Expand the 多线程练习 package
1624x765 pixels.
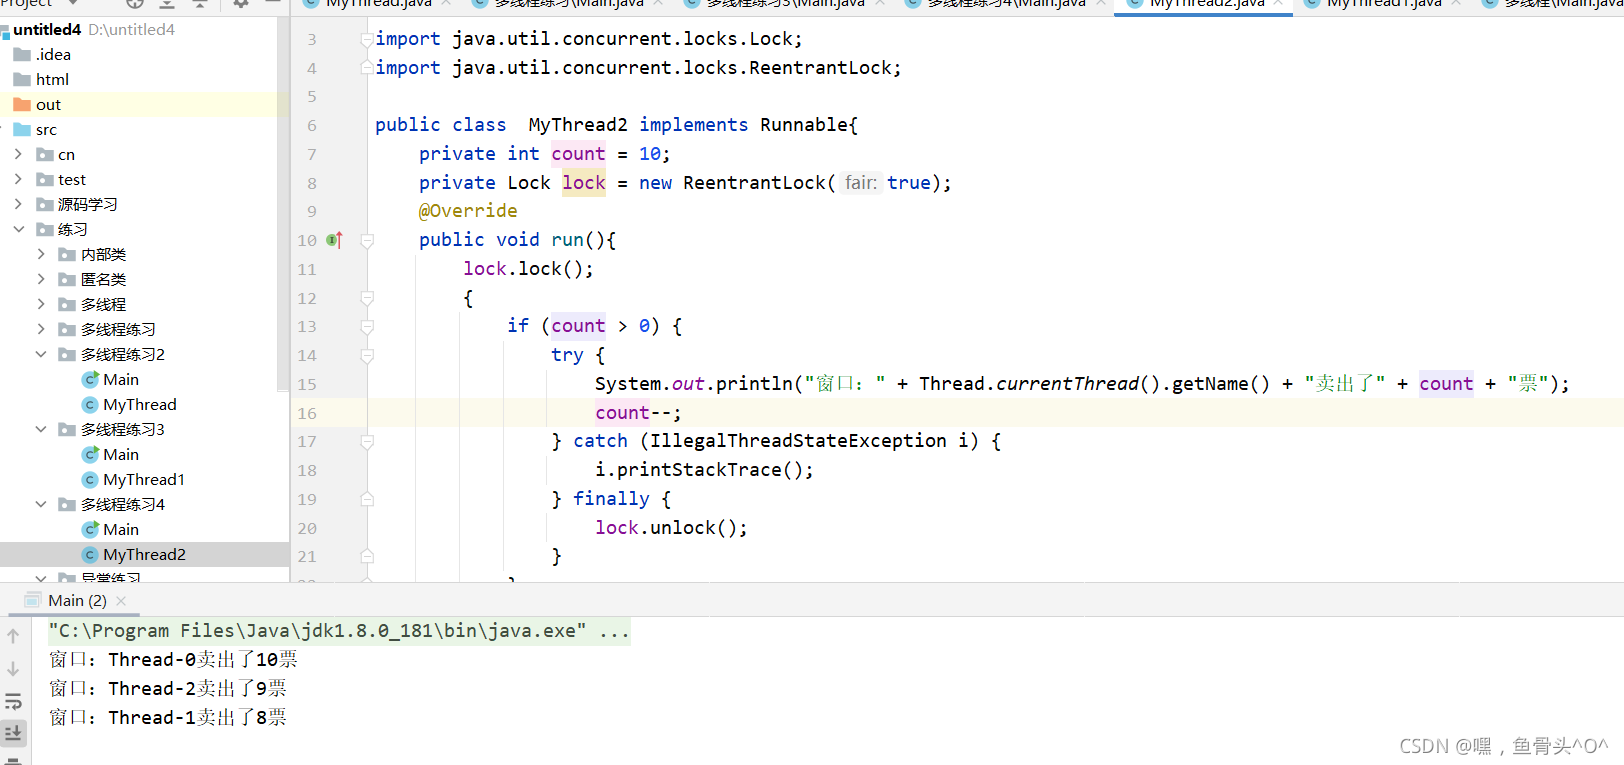41,329
